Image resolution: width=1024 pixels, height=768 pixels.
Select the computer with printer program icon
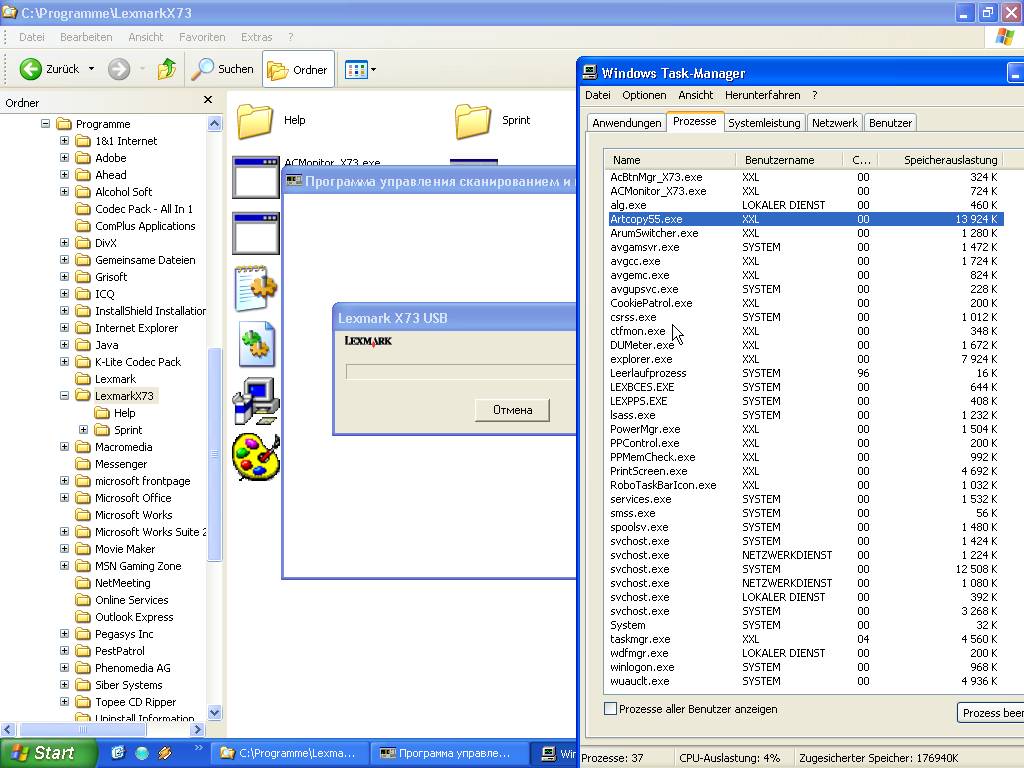coord(256,401)
